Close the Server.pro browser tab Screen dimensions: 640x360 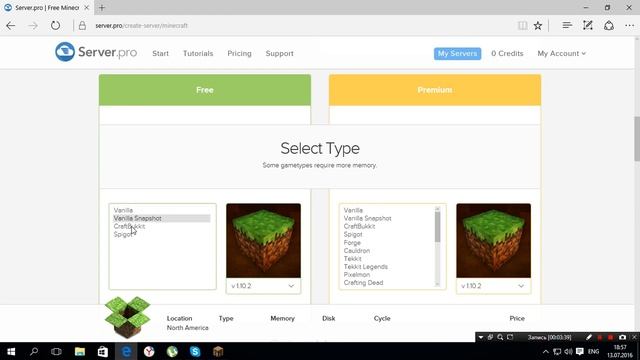click(x=87, y=7)
